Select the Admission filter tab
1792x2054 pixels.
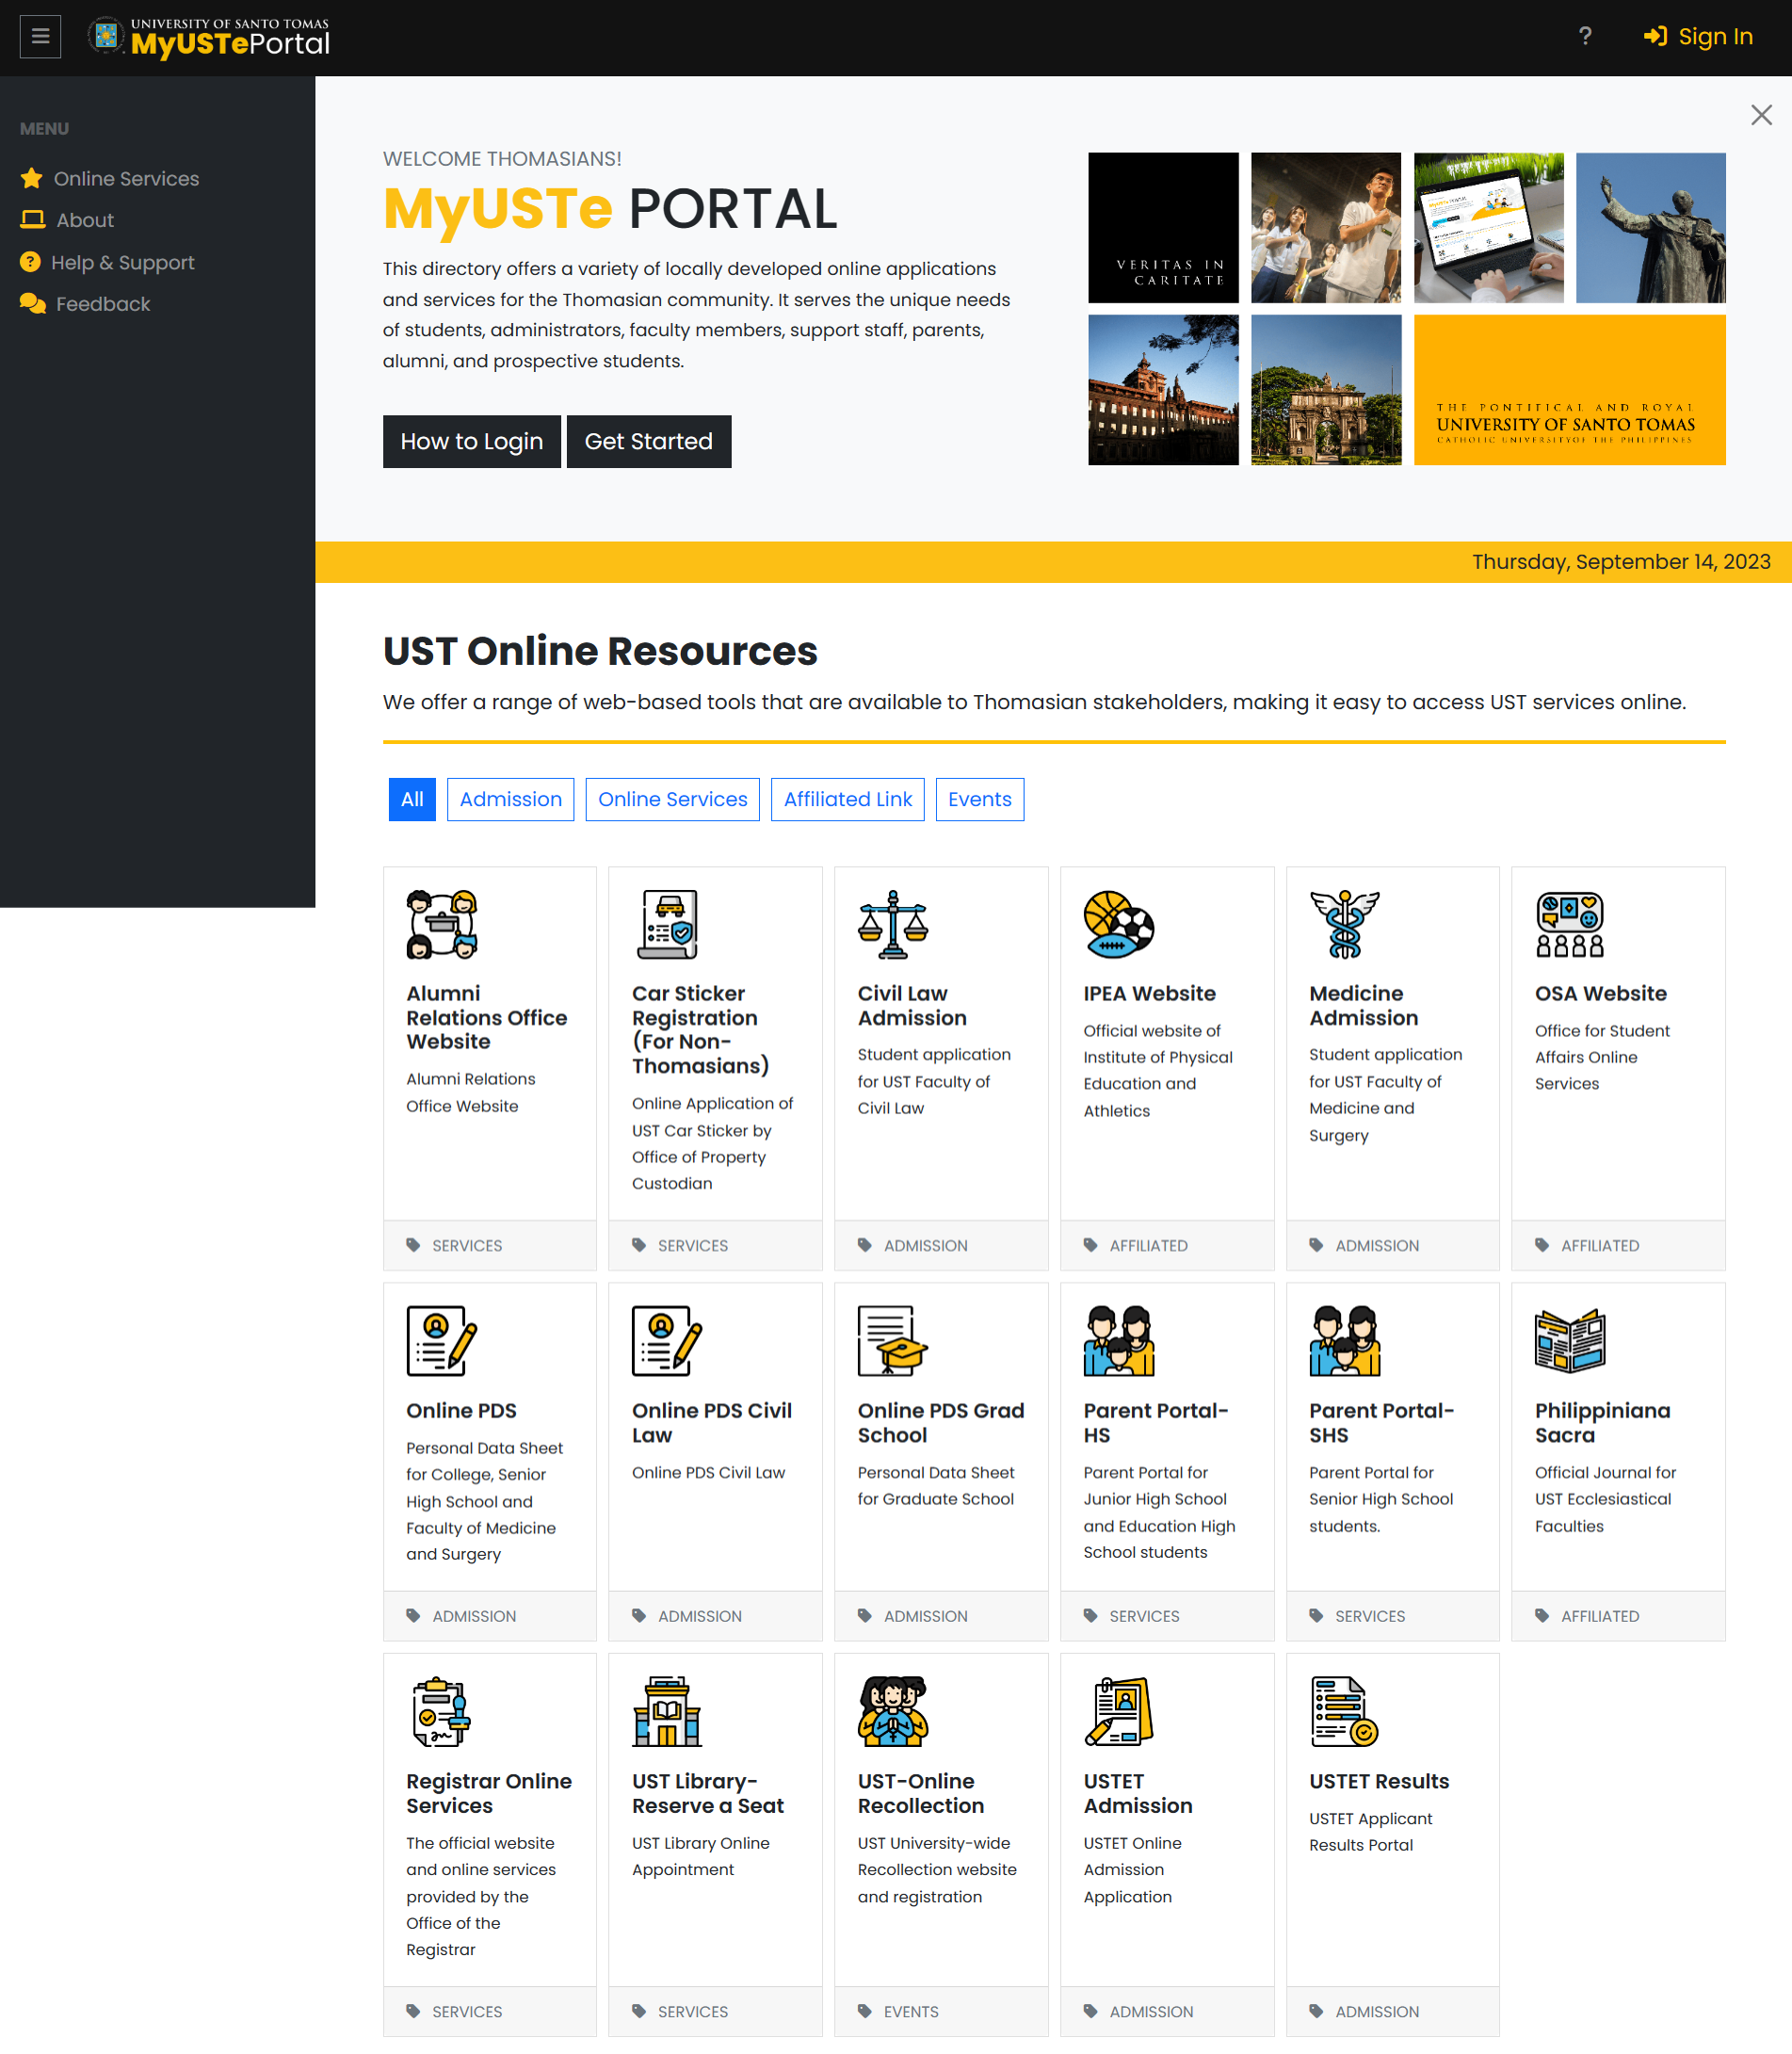point(511,799)
